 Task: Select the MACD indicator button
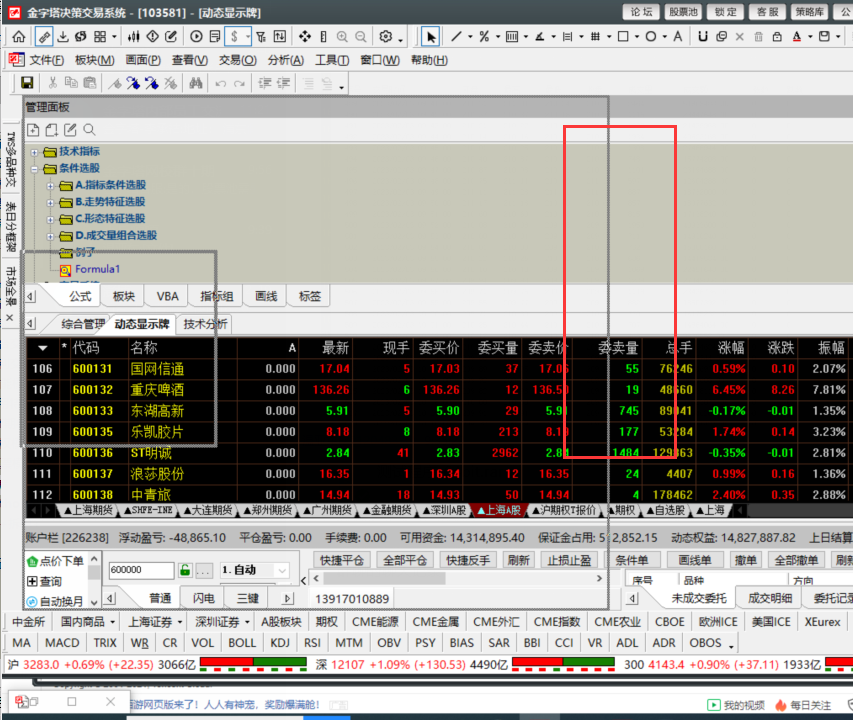tap(62, 643)
